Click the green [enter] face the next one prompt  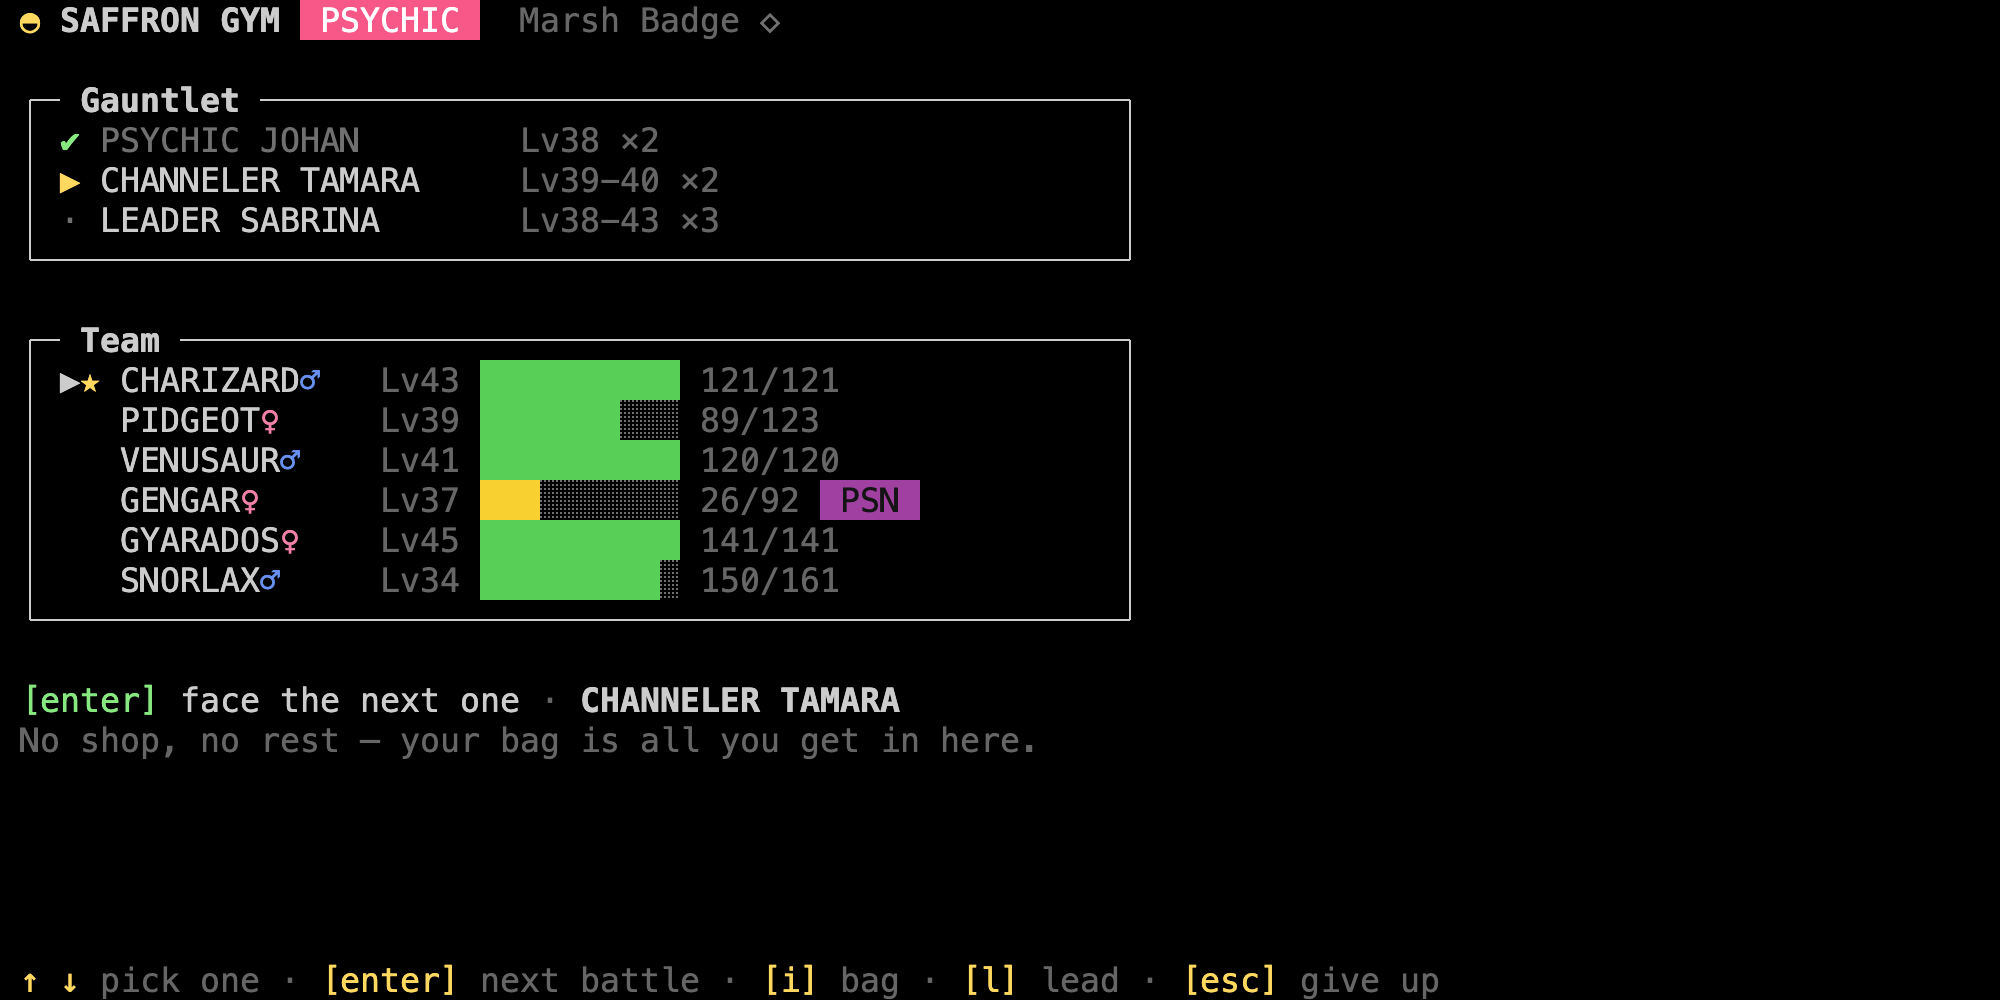pyautogui.click(x=271, y=701)
